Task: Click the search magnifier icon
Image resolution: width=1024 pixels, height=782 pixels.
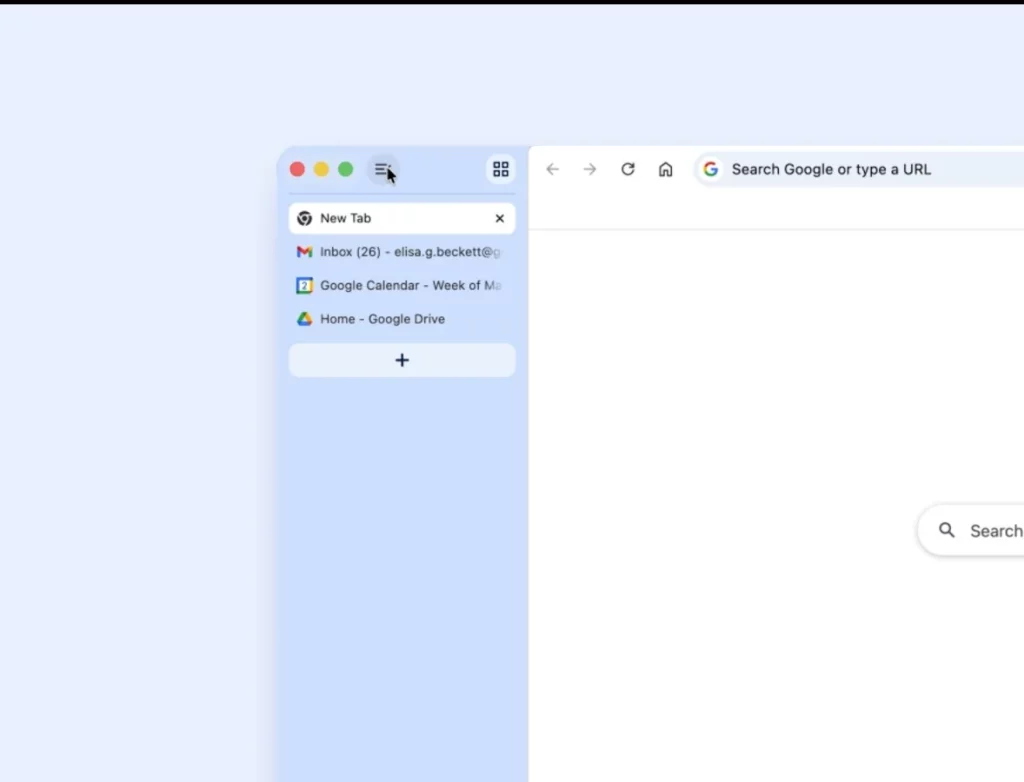Action: 947,530
